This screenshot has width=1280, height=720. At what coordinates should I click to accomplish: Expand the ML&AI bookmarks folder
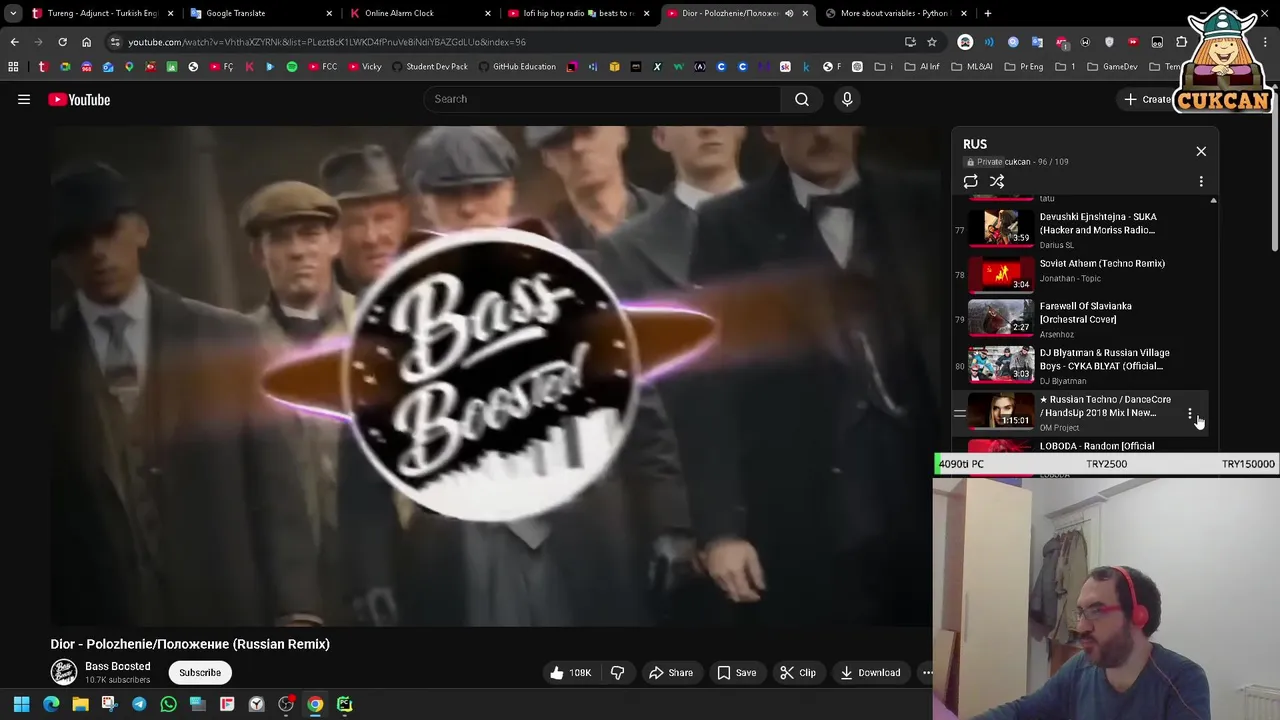pyautogui.click(x=972, y=67)
